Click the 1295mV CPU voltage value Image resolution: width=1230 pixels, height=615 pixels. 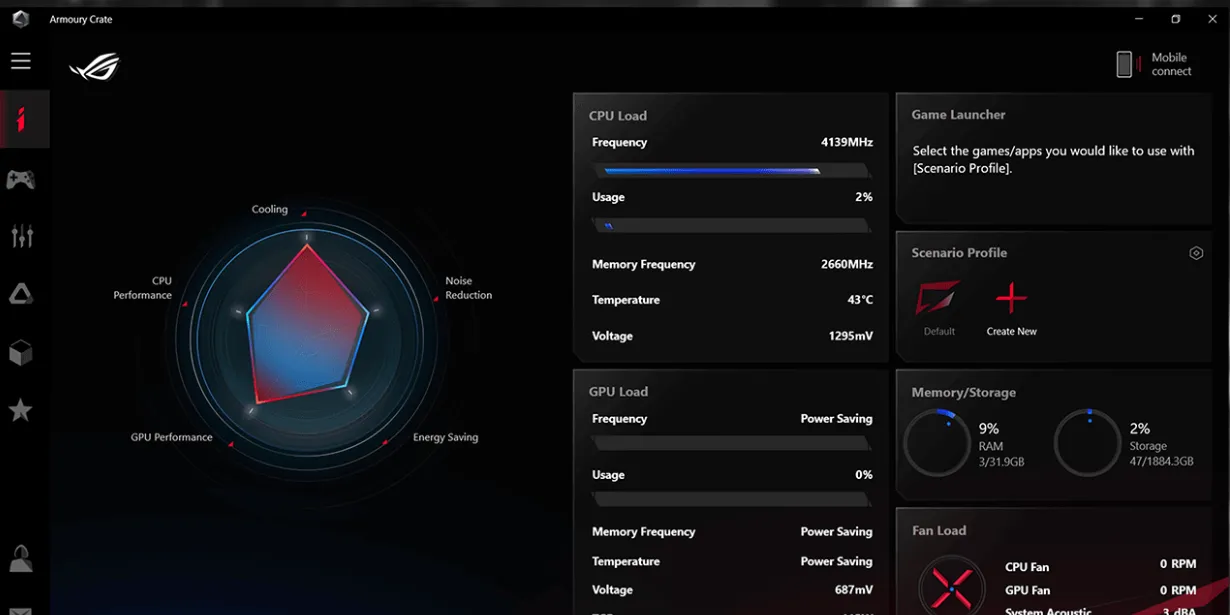851,336
